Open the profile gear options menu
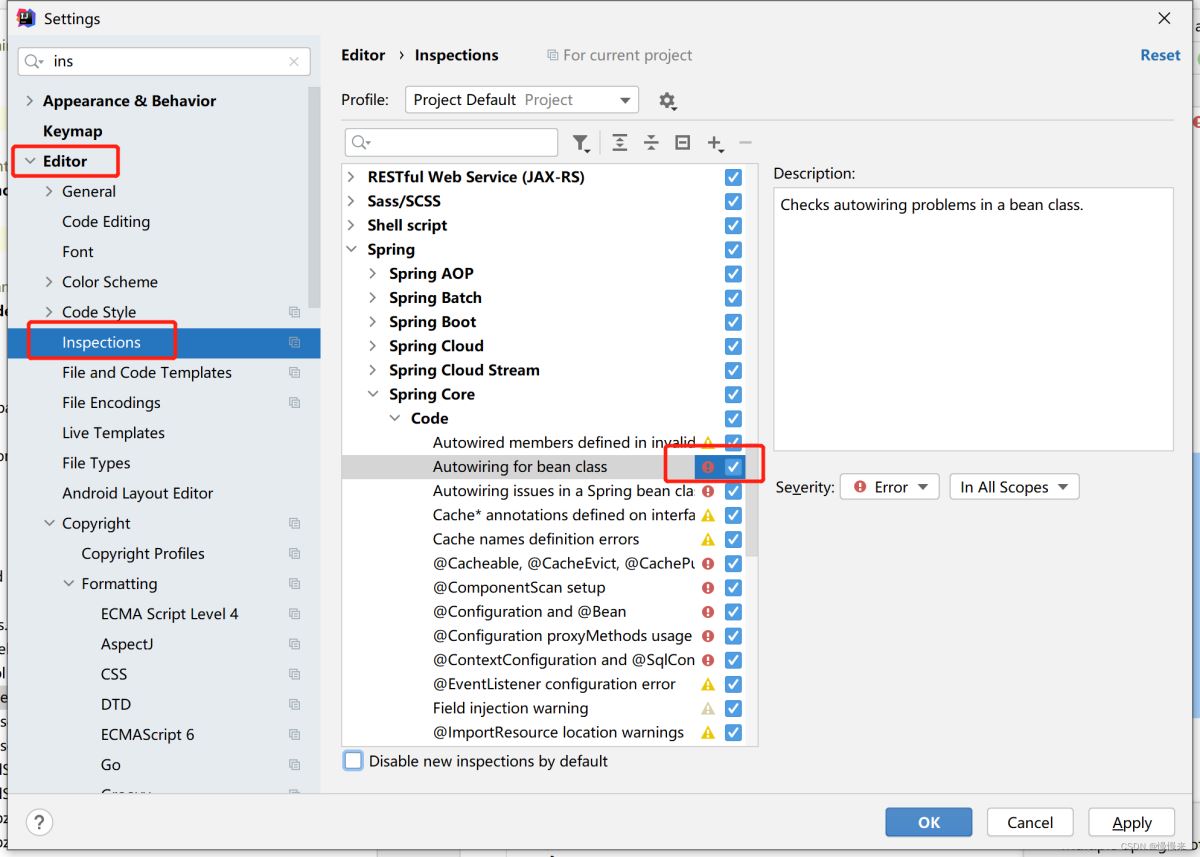This screenshot has height=857, width=1200. (667, 100)
